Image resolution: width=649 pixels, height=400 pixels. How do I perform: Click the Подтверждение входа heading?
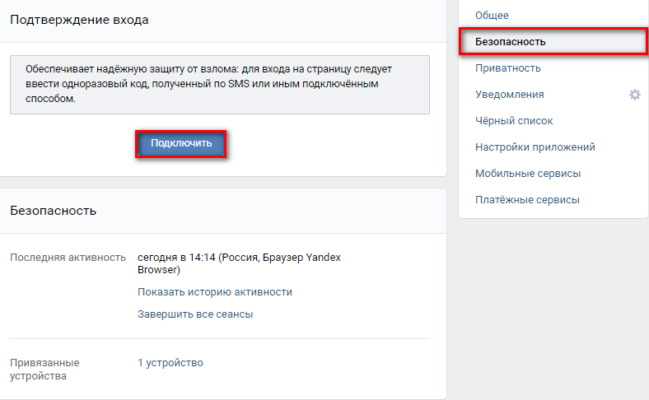79,20
